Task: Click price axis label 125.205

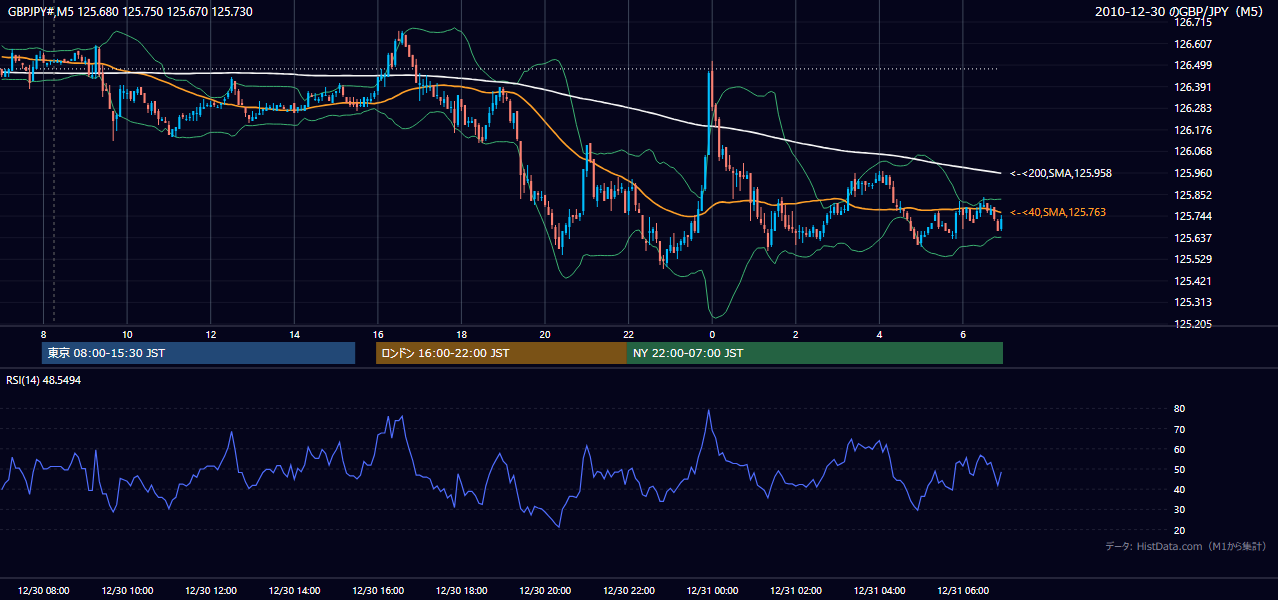Action: pyautogui.click(x=1193, y=324)
